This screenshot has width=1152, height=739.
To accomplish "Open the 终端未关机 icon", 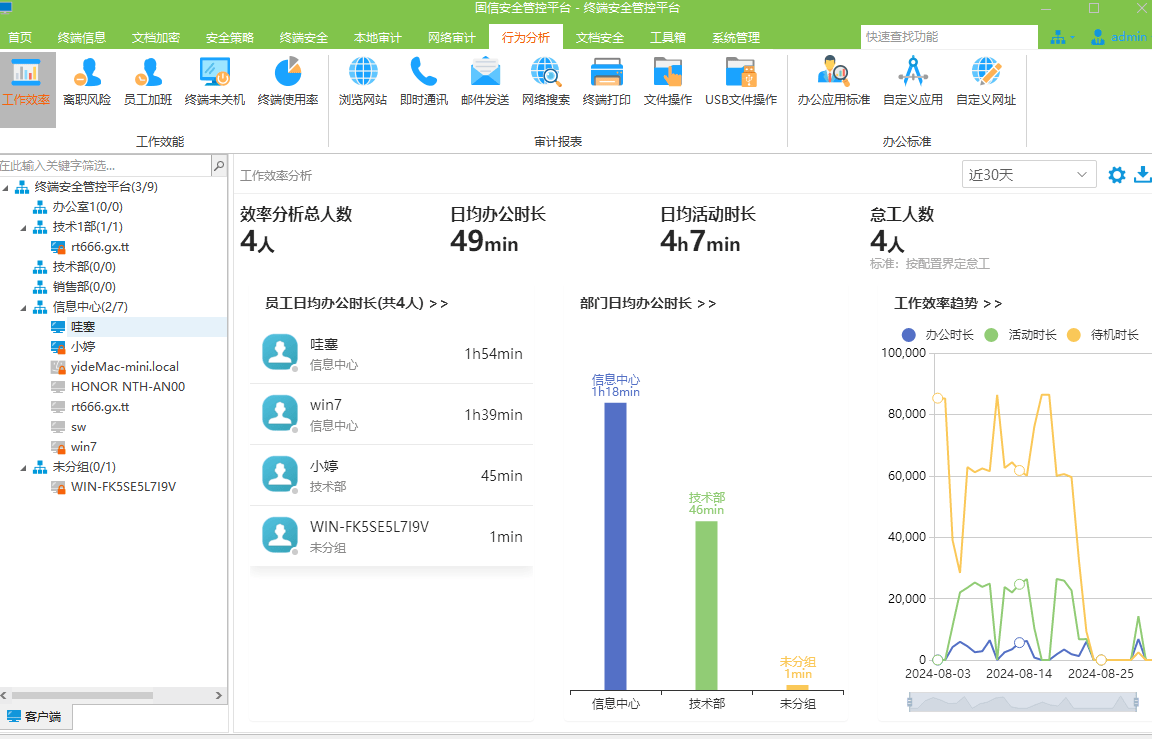I will pyautogui.click(x=215, y=82).
